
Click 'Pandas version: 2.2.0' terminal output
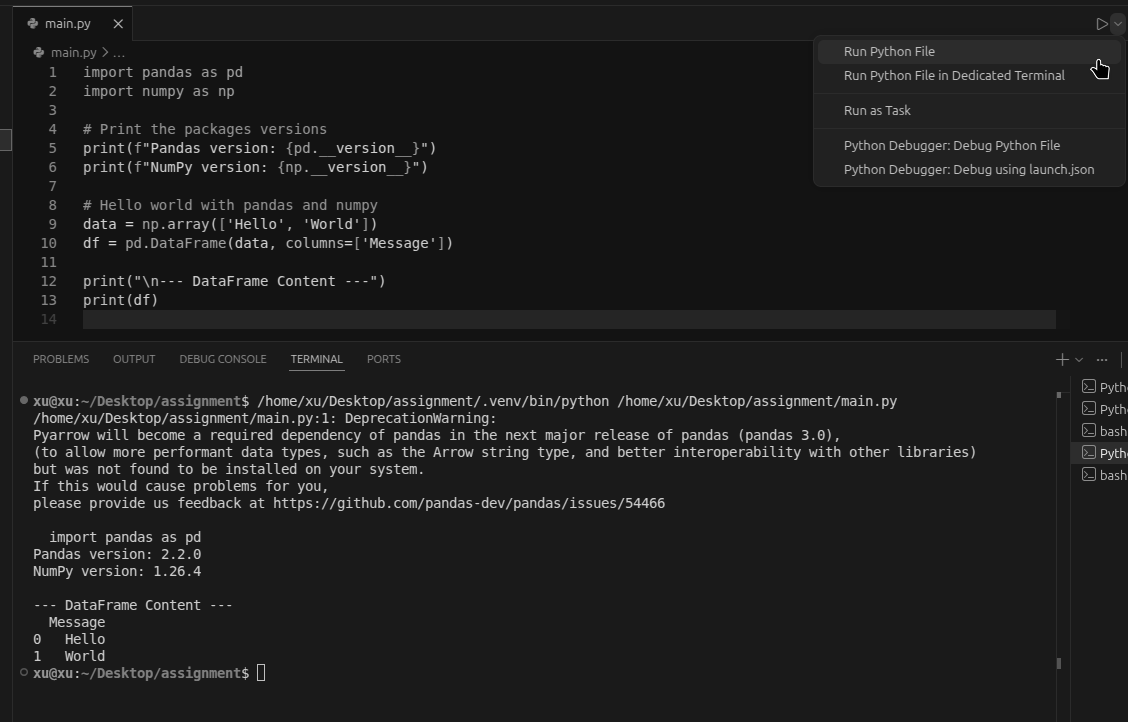point(117,554)
